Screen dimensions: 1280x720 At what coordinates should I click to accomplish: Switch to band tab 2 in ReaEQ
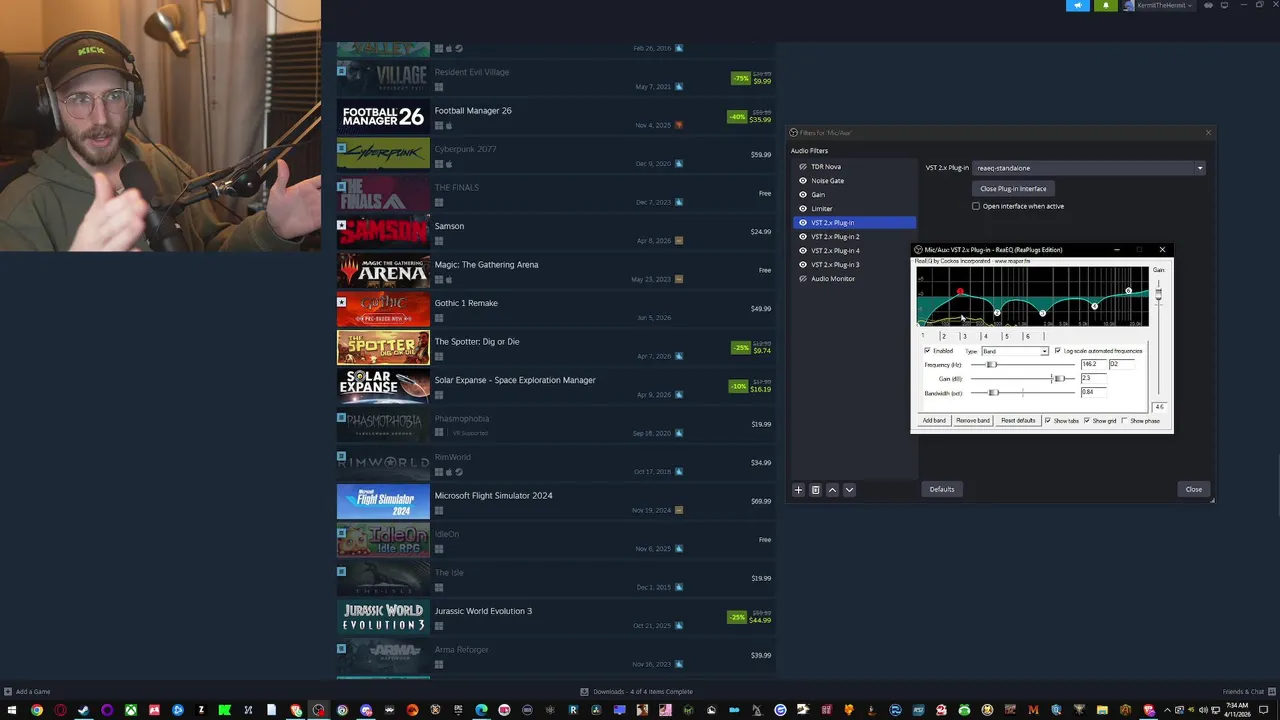(x=943, y=336)
